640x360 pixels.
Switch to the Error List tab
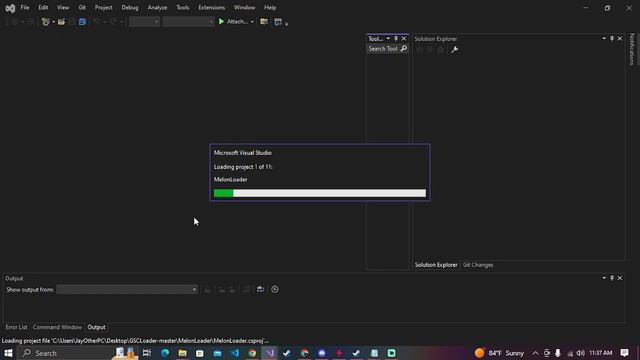16,327
